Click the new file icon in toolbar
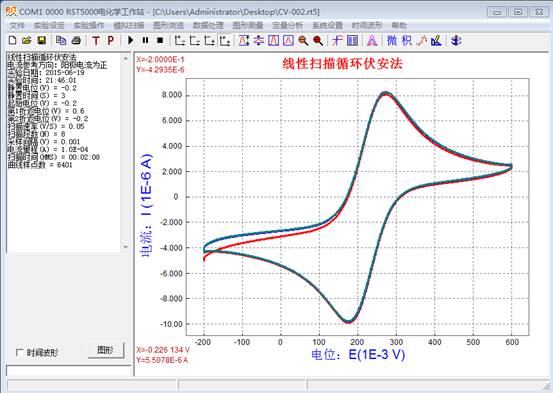This screenshot has width=553, height=393. point(12,40)
